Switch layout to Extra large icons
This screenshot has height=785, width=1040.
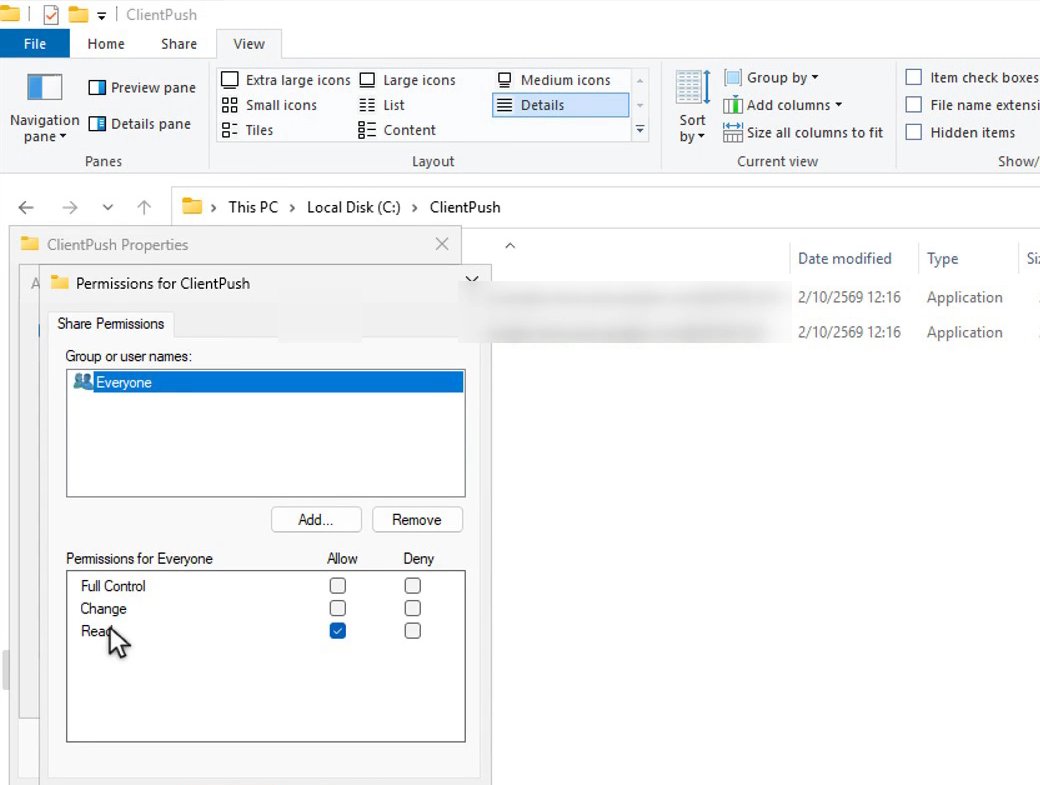[x=286, y=80]
